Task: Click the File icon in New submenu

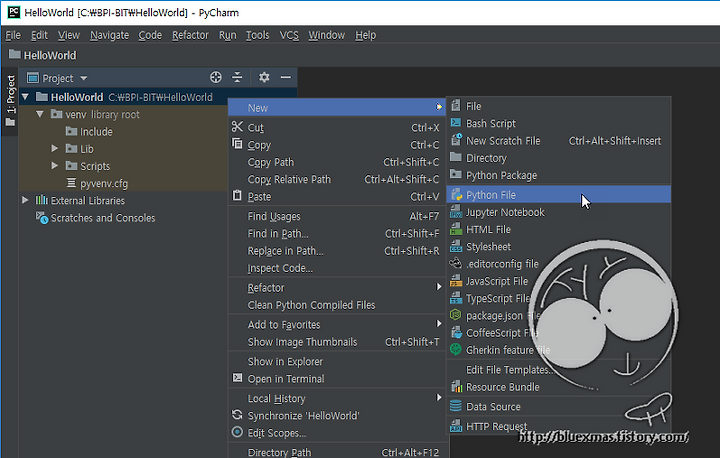Action: 456,106
